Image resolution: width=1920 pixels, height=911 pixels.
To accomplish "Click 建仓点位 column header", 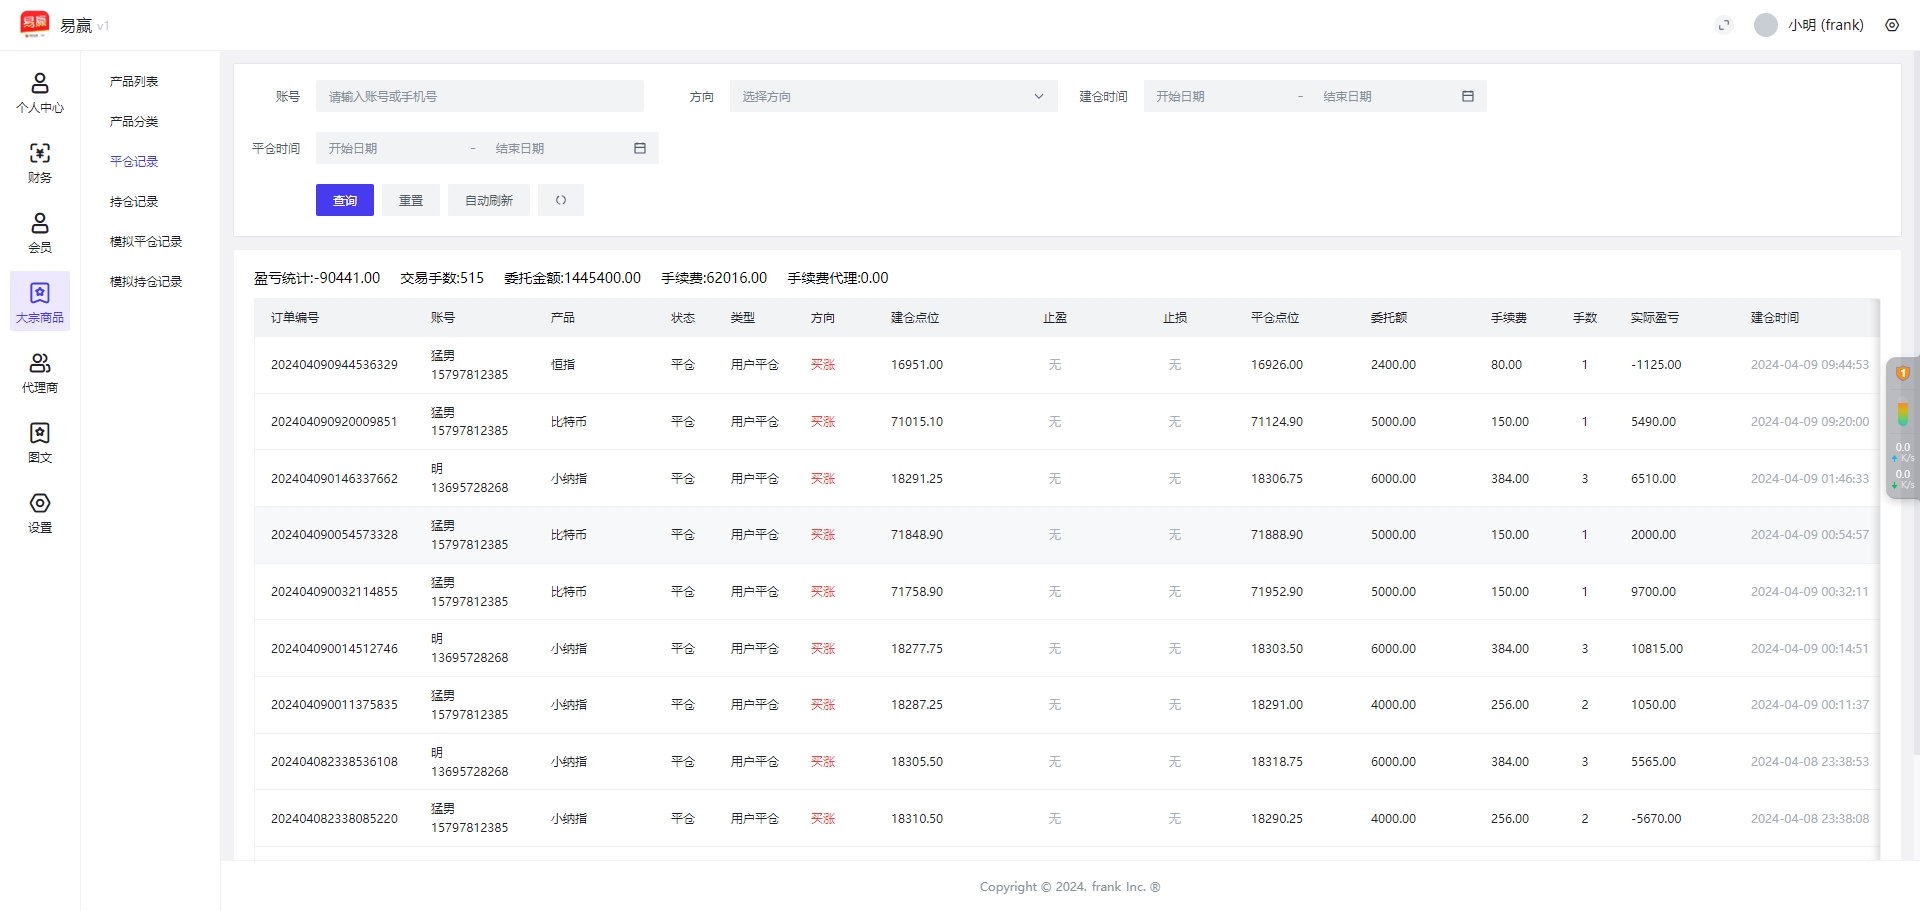I will pyautogui.click(x=915, y=317).
